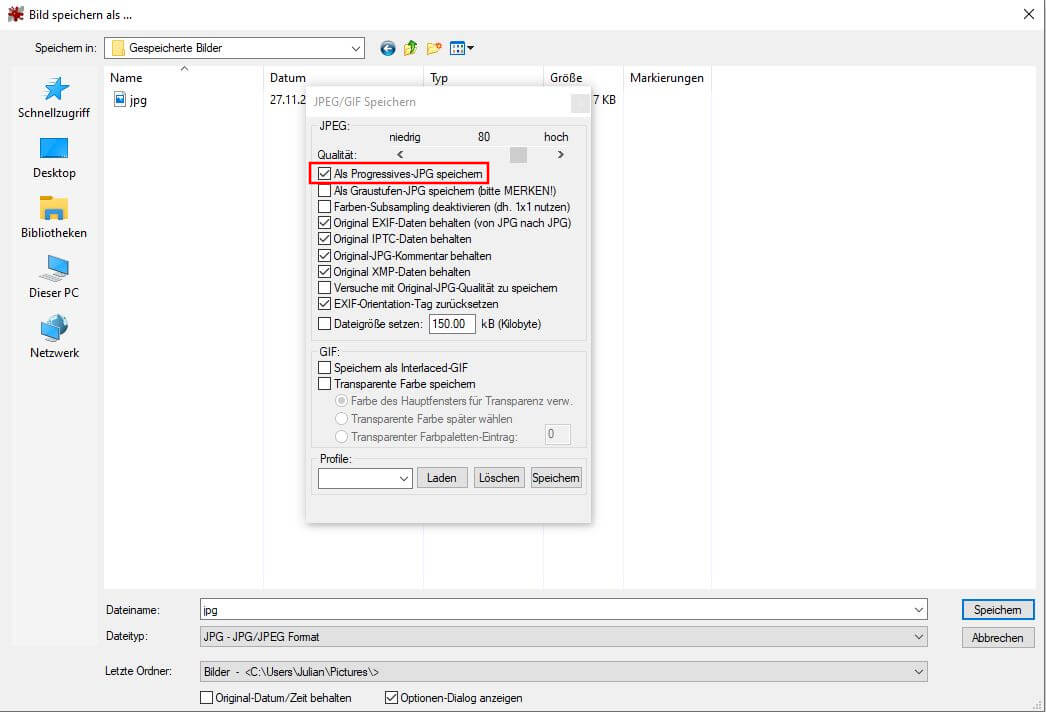Select Transparente Farbe später wählen radio
The width and height of the screenshot is (1046, 712).
[x=342, y=419]
